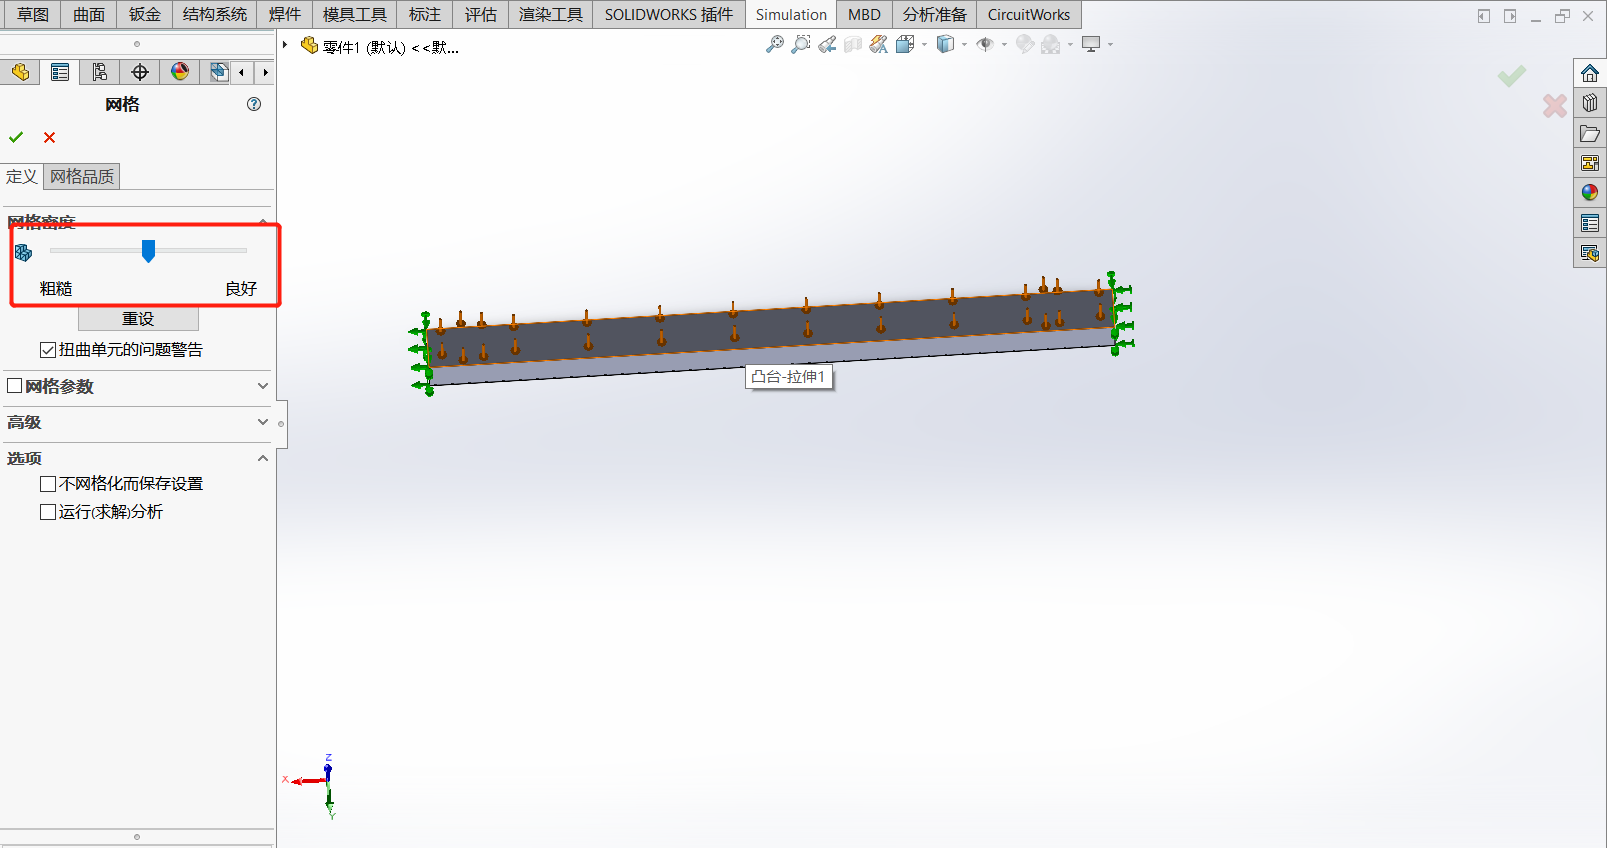The image size is (1607, 848).
Task: Check 运行(求解)分析 option
Action: [x=47, y=512]
